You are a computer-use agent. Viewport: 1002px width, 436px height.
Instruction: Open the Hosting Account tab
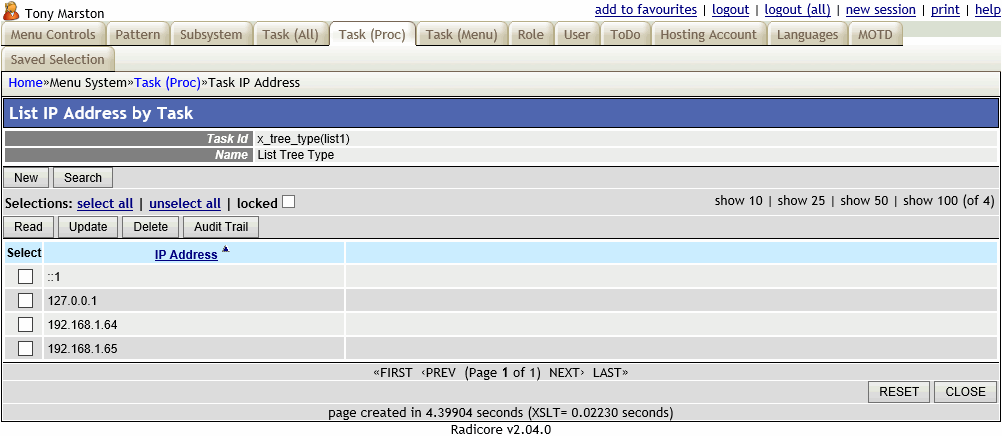pyautogui.click(x=708, y=35)
